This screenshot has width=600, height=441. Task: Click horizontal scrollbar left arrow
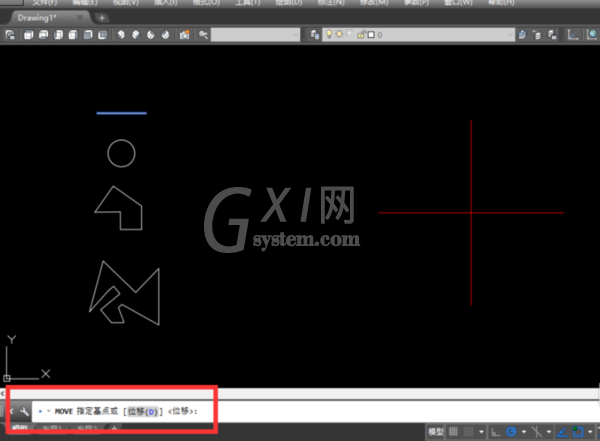(x=3, y=394)
